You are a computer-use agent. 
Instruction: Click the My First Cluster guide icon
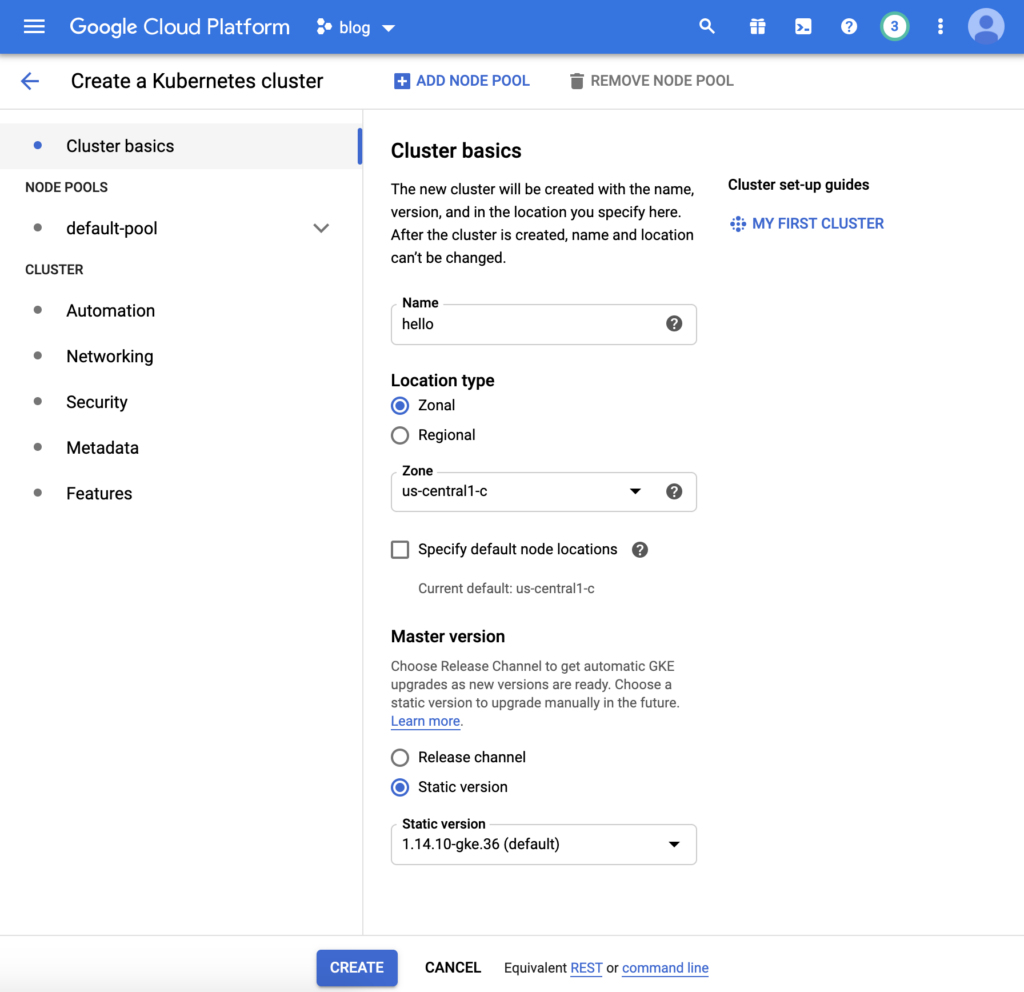(x=738, y=224)
